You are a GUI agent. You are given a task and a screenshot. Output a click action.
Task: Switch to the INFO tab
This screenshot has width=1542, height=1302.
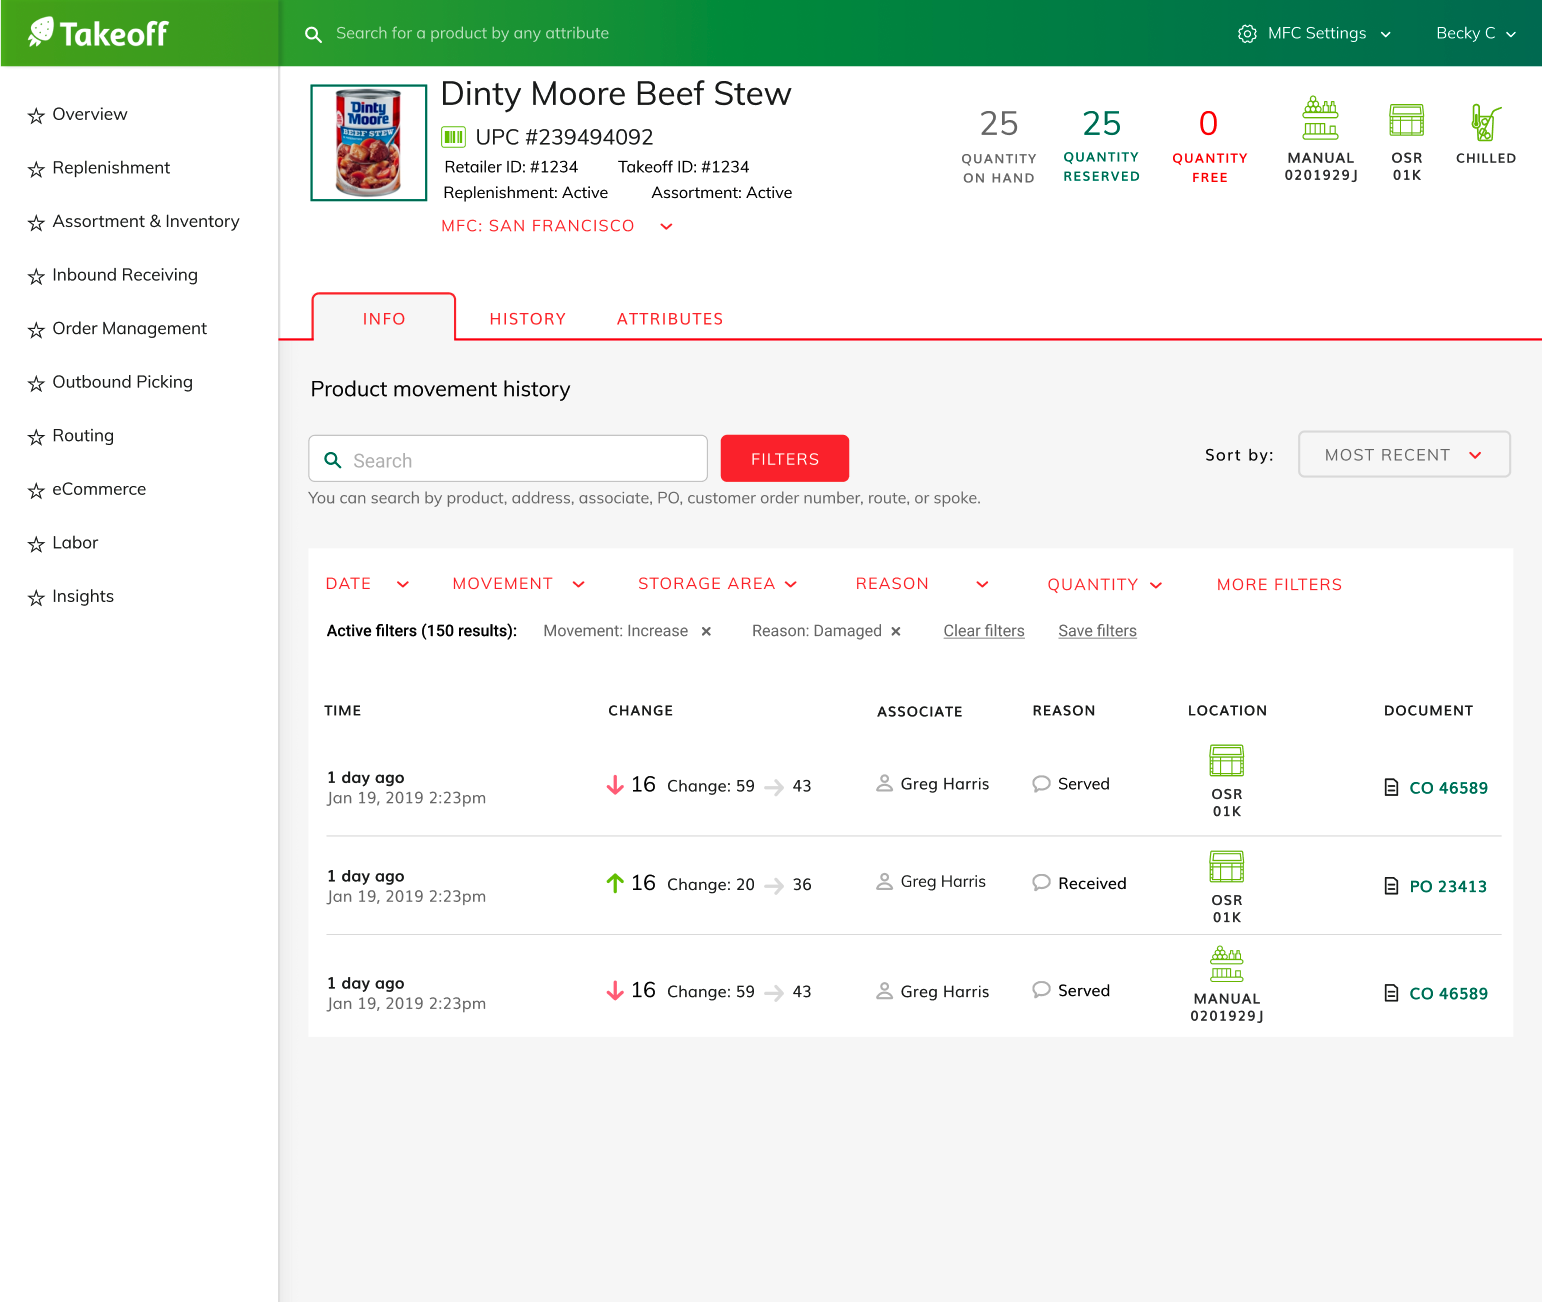[x=384, y=318]
